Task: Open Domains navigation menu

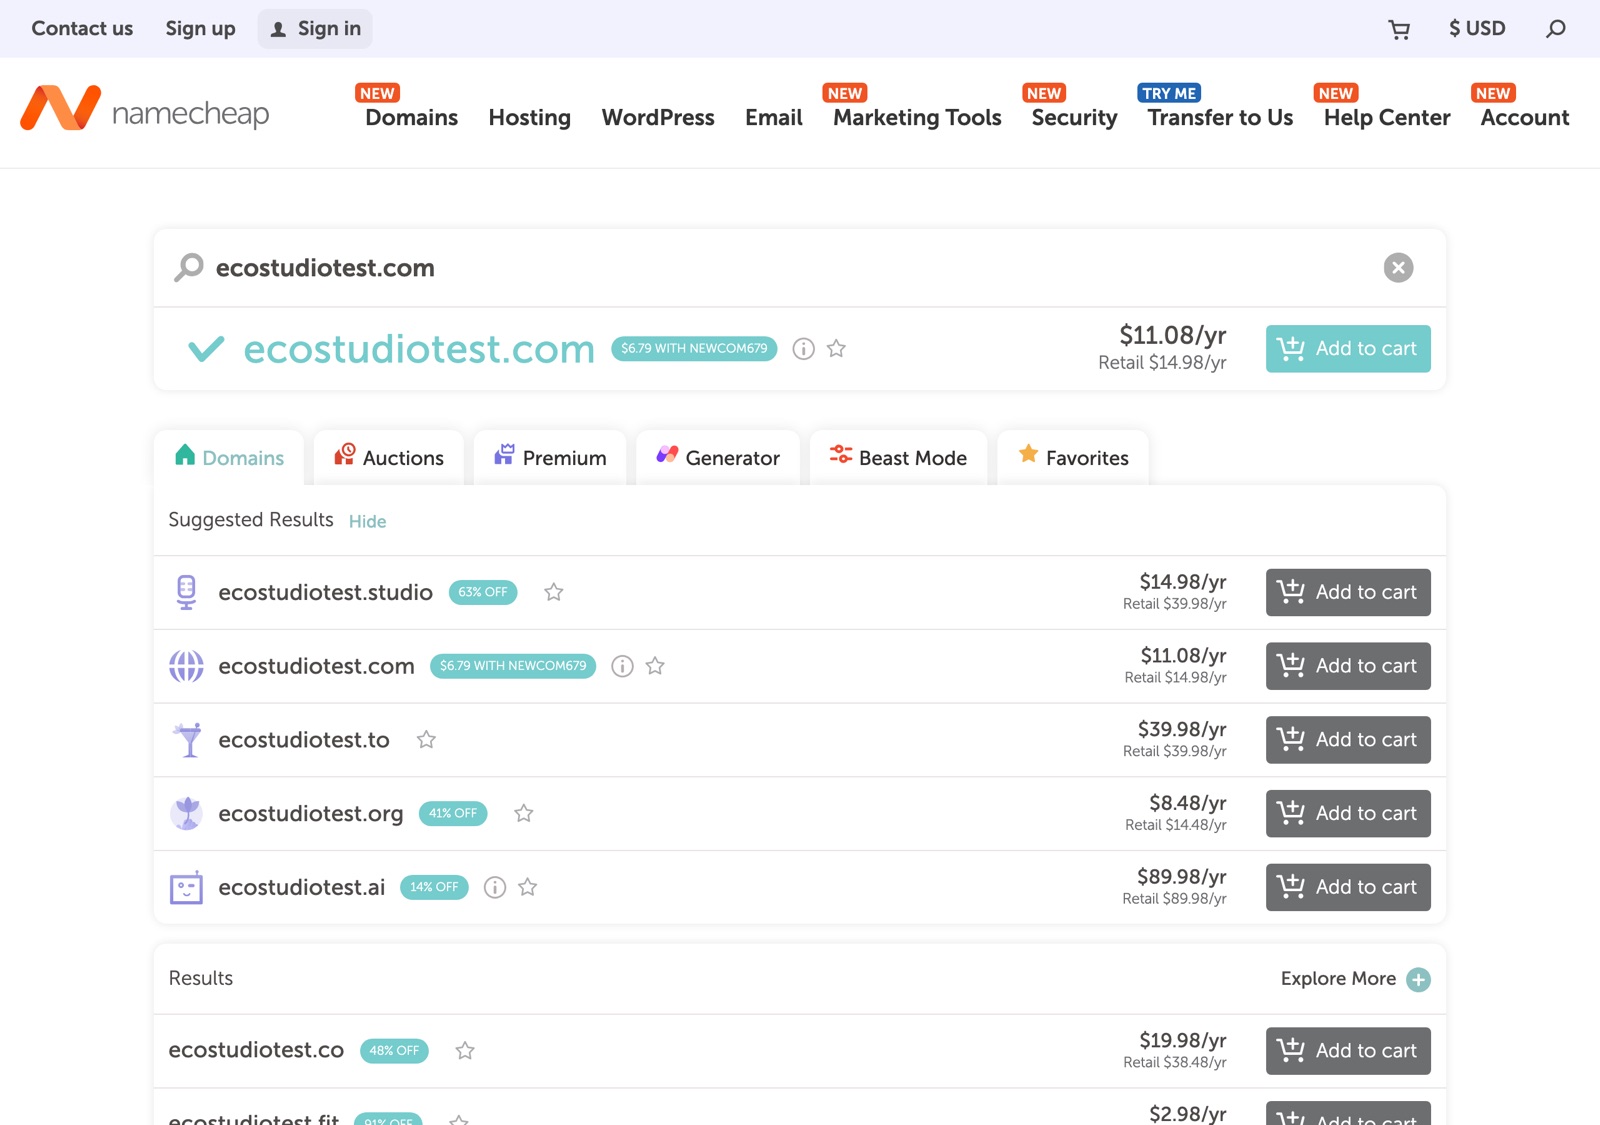Action: coord(411,117)
